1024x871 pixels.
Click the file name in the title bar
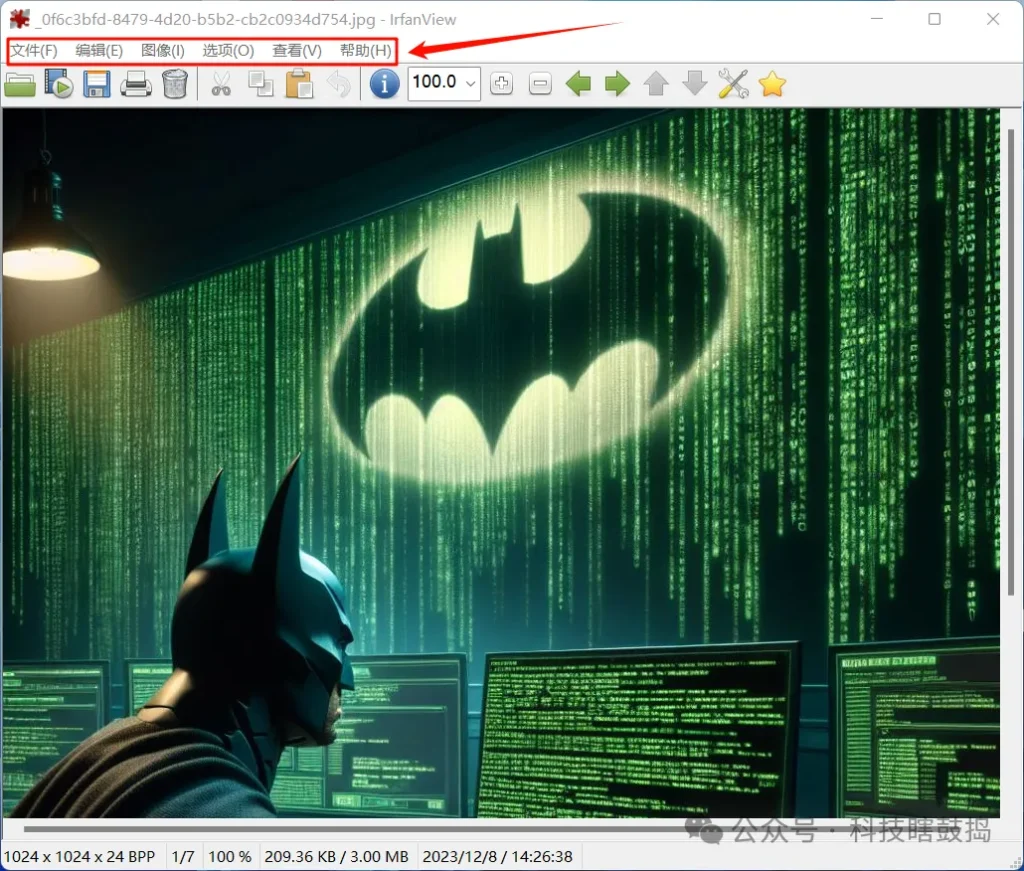[x=206, y=20]
